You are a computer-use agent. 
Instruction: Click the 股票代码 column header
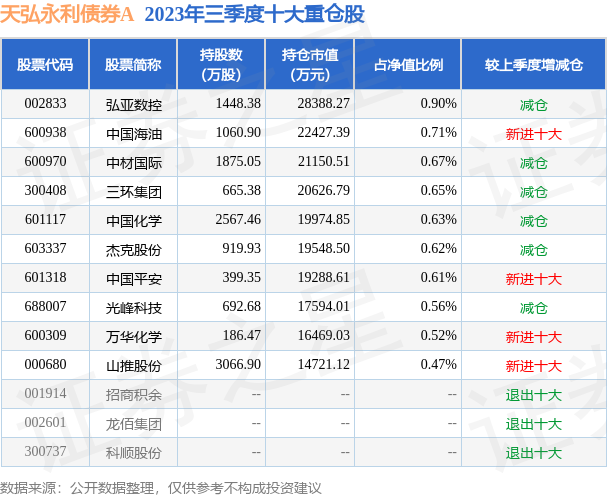click(x=45, y=65)
